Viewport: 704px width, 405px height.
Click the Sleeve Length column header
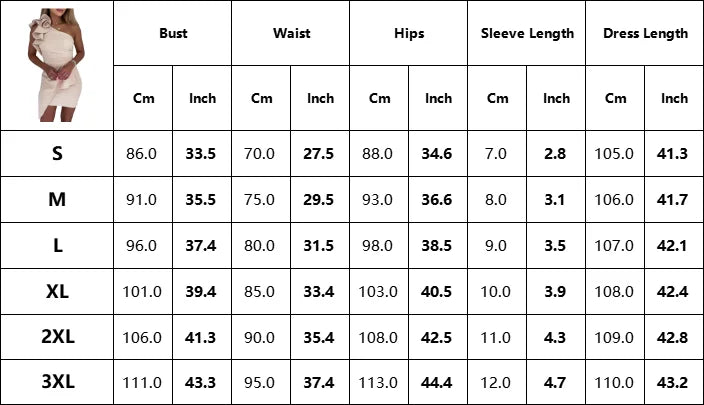527,33
